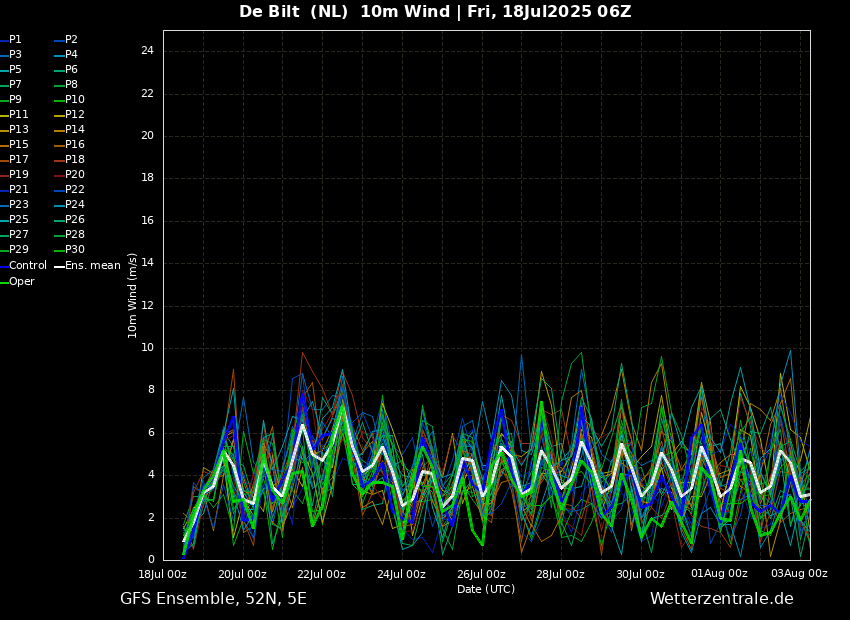Click the 24 value on y-axis

click(147, 51)
